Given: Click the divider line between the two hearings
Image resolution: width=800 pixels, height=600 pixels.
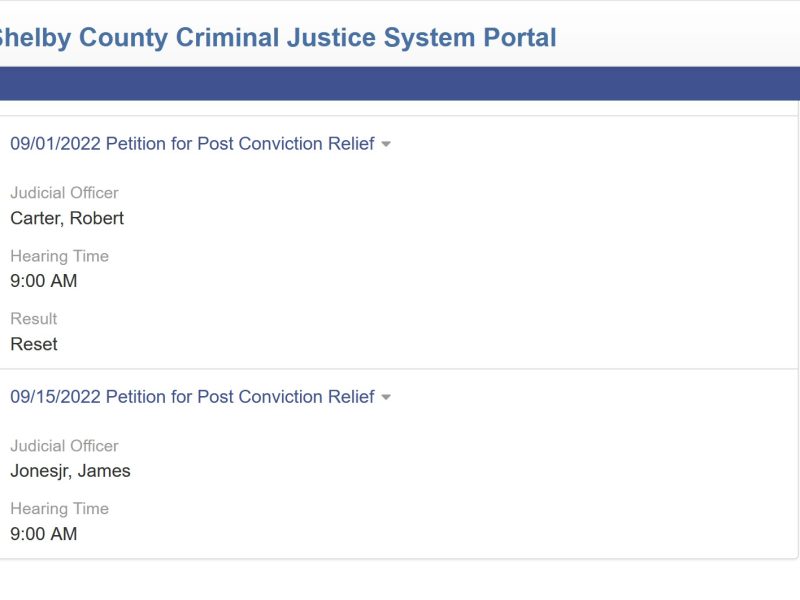Looking at the screenshot, I should coord(400,369).
